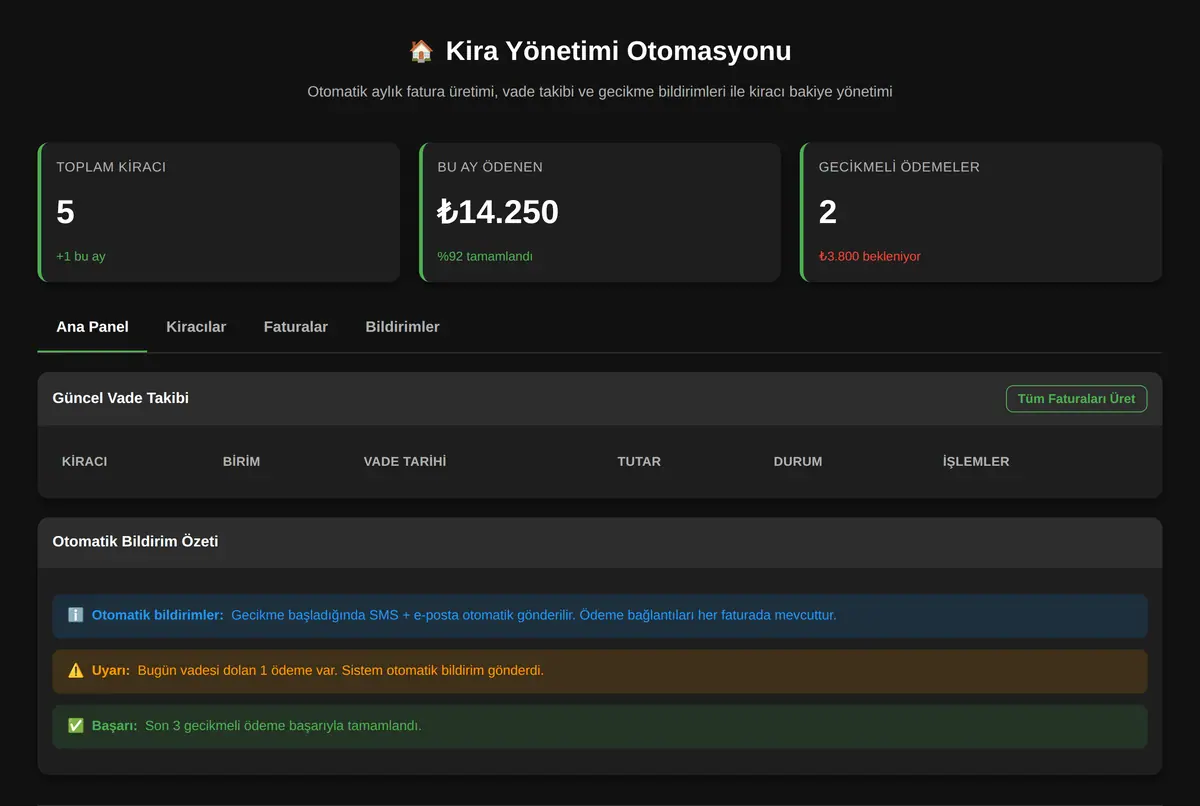Click the KİRACI column header
This screenshot has height=806, width=1200.
[85, 462]
